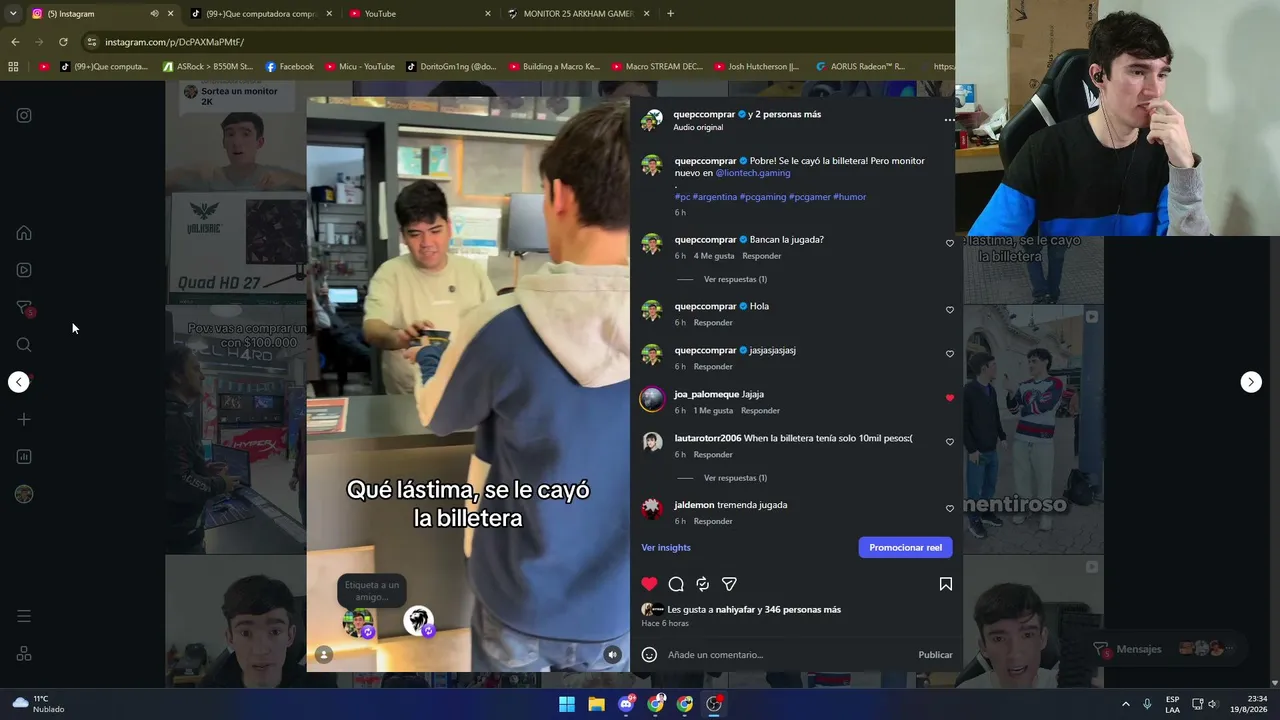Go to the next post

coord(1251,382)
